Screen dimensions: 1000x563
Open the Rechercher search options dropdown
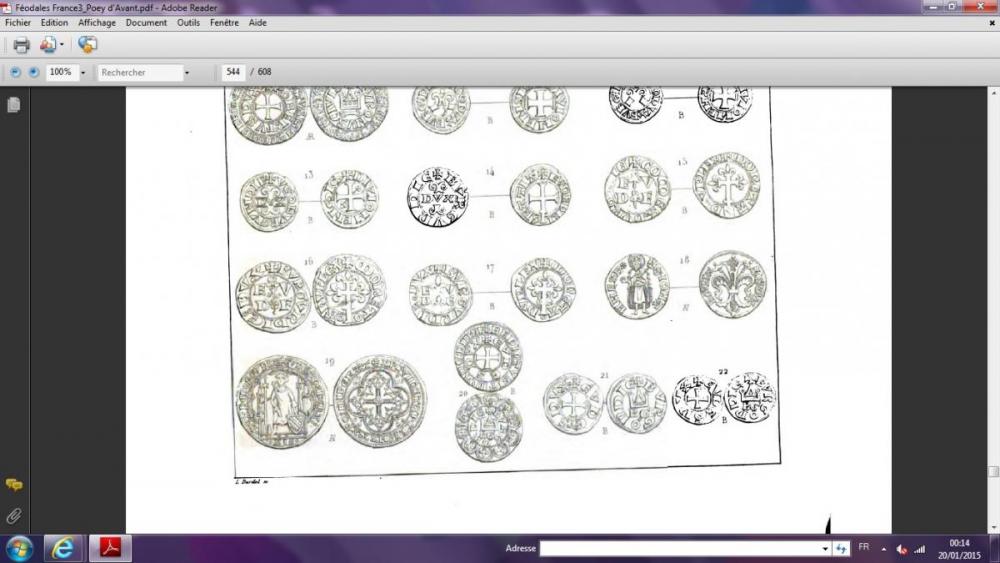[187, 73]
